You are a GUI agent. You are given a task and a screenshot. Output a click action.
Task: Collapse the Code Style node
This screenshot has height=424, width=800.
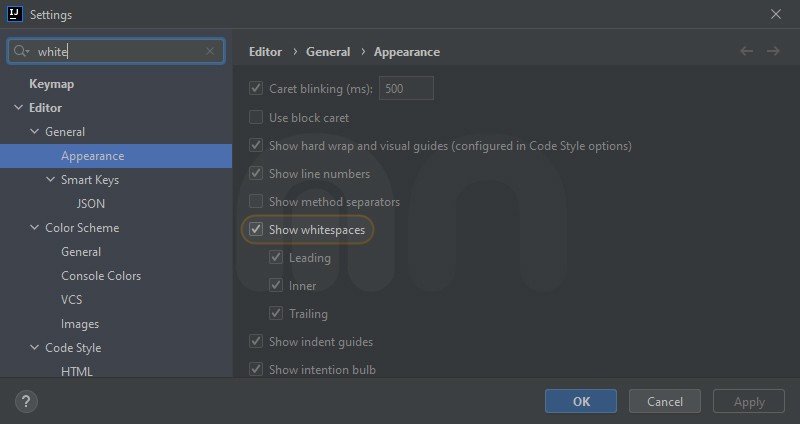34,347
